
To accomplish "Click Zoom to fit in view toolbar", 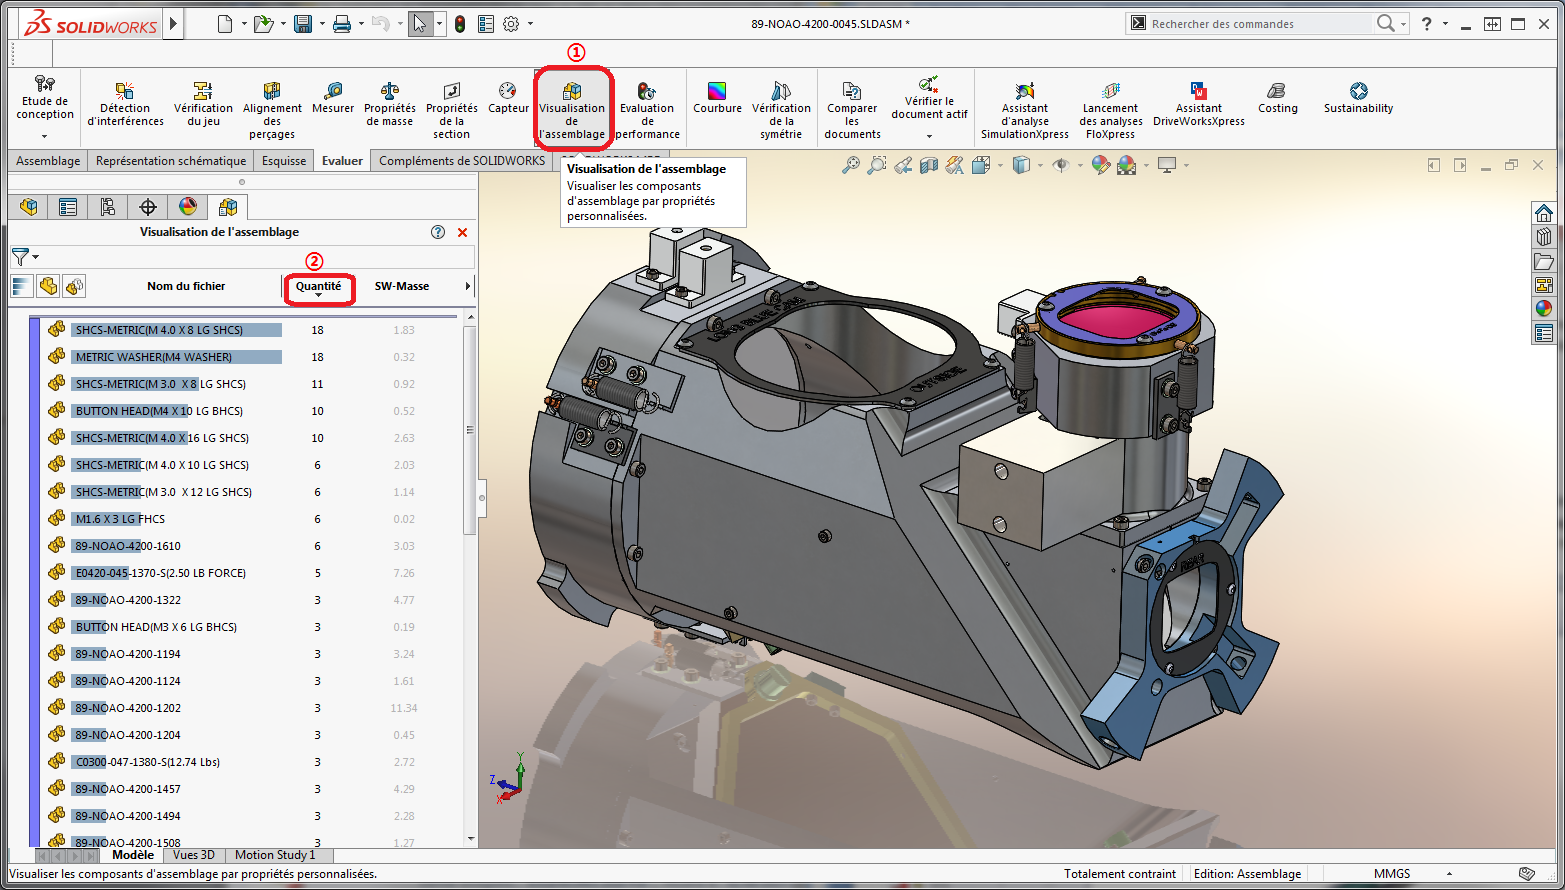I will pyautogui.click(x=850, y=165).
